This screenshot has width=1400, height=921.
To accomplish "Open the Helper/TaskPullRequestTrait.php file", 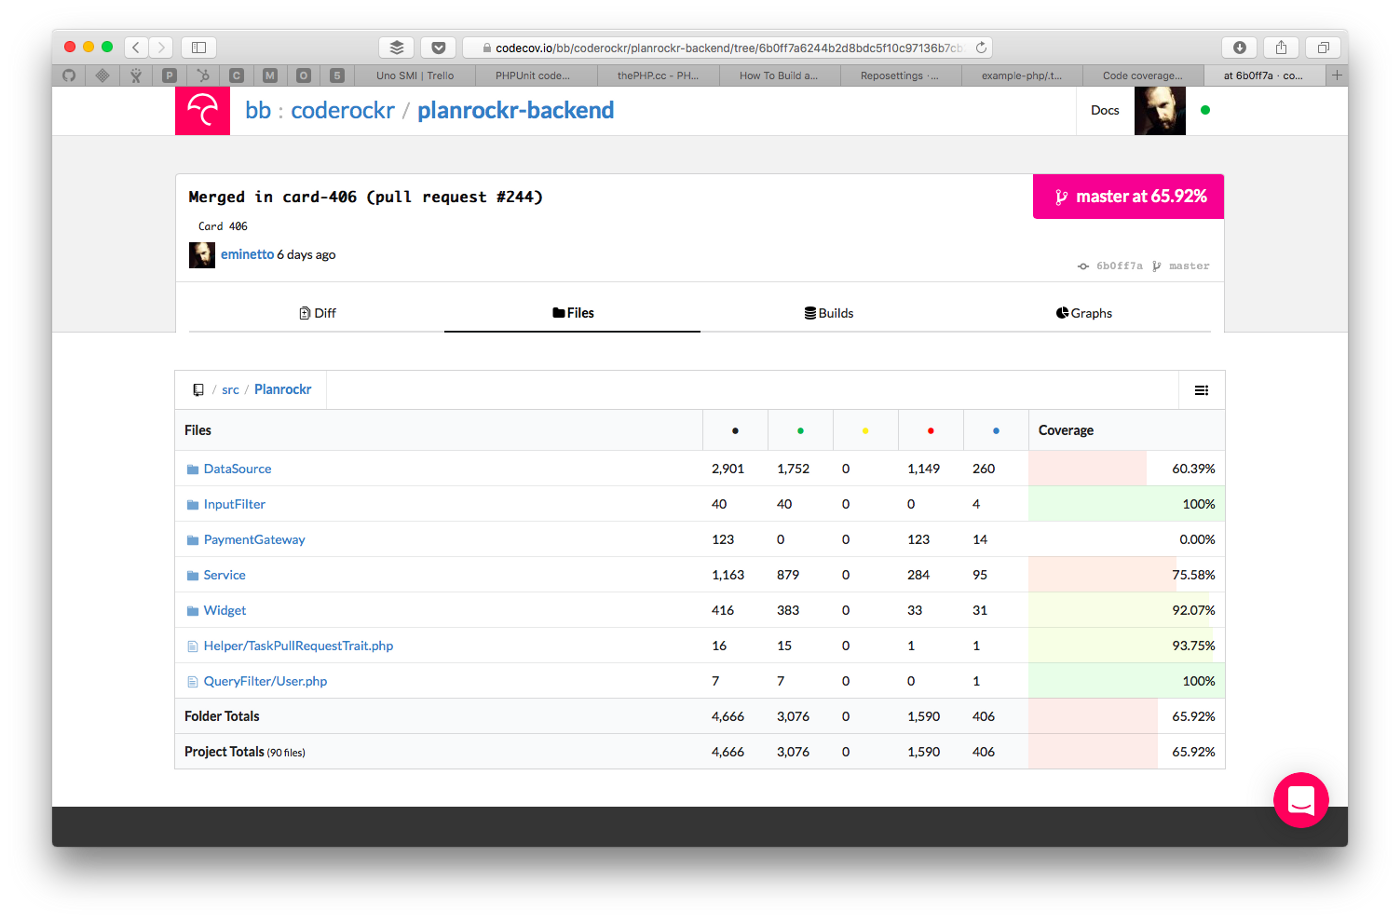I will 299,646.
